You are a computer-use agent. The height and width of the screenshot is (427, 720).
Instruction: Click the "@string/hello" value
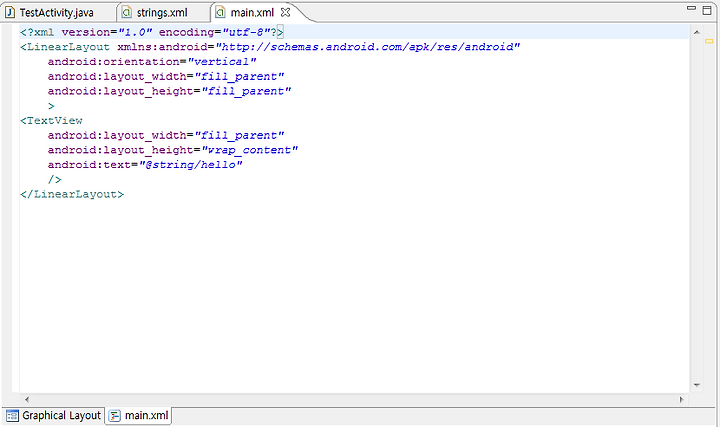[x=191, y=164]
